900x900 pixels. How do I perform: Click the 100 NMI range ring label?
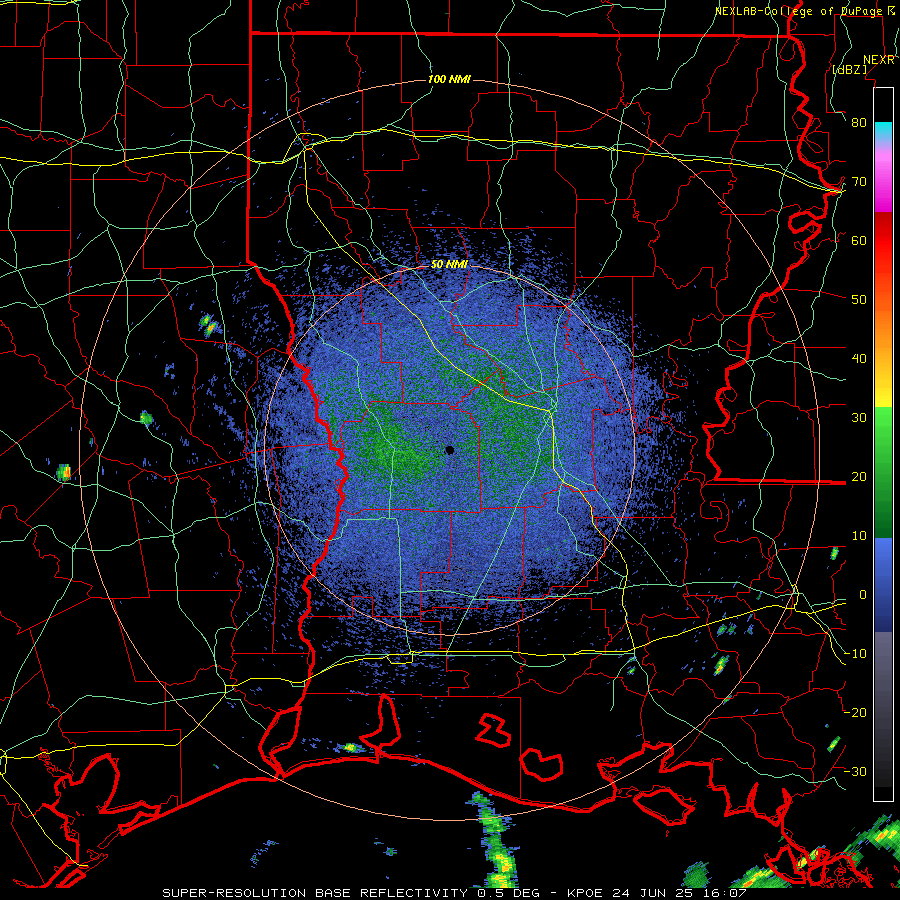coord(449,79)
